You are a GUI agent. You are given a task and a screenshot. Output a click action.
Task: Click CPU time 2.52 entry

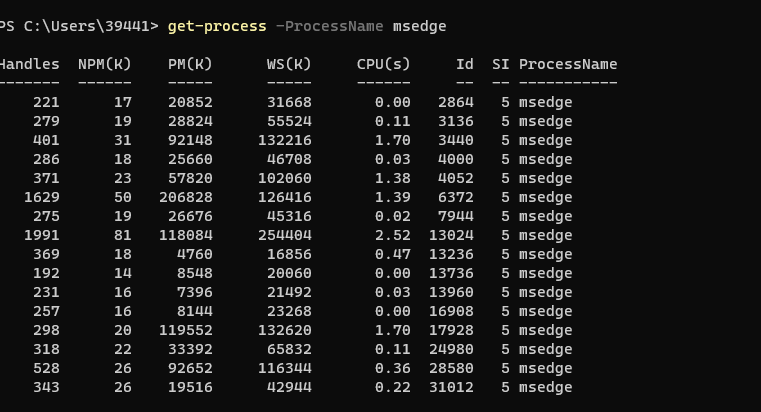click(x=393, y=235)
